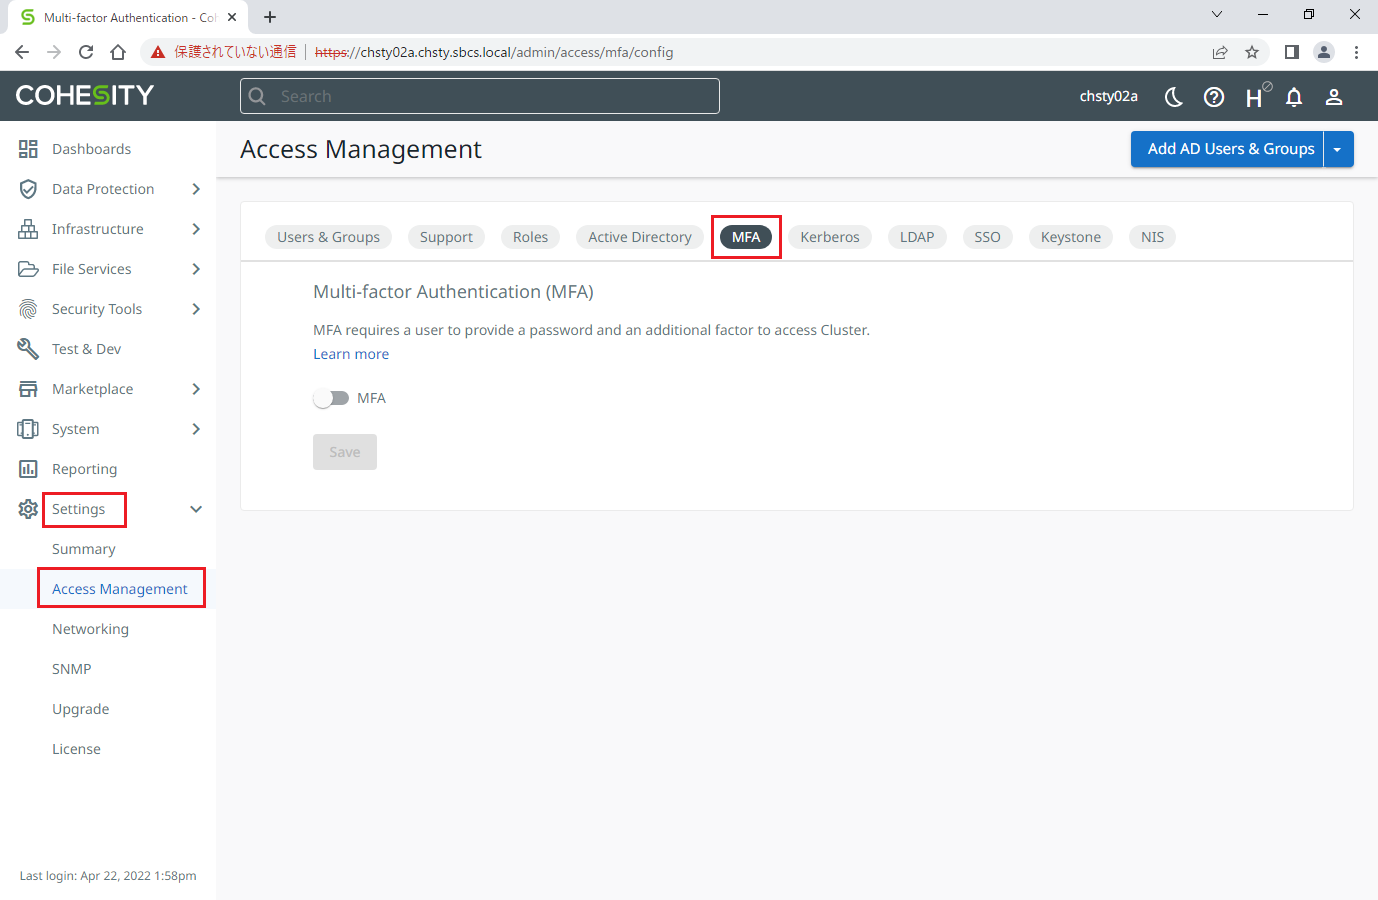
Task: Bookmark this page with star icon
Action: [x=1252, y=52]
